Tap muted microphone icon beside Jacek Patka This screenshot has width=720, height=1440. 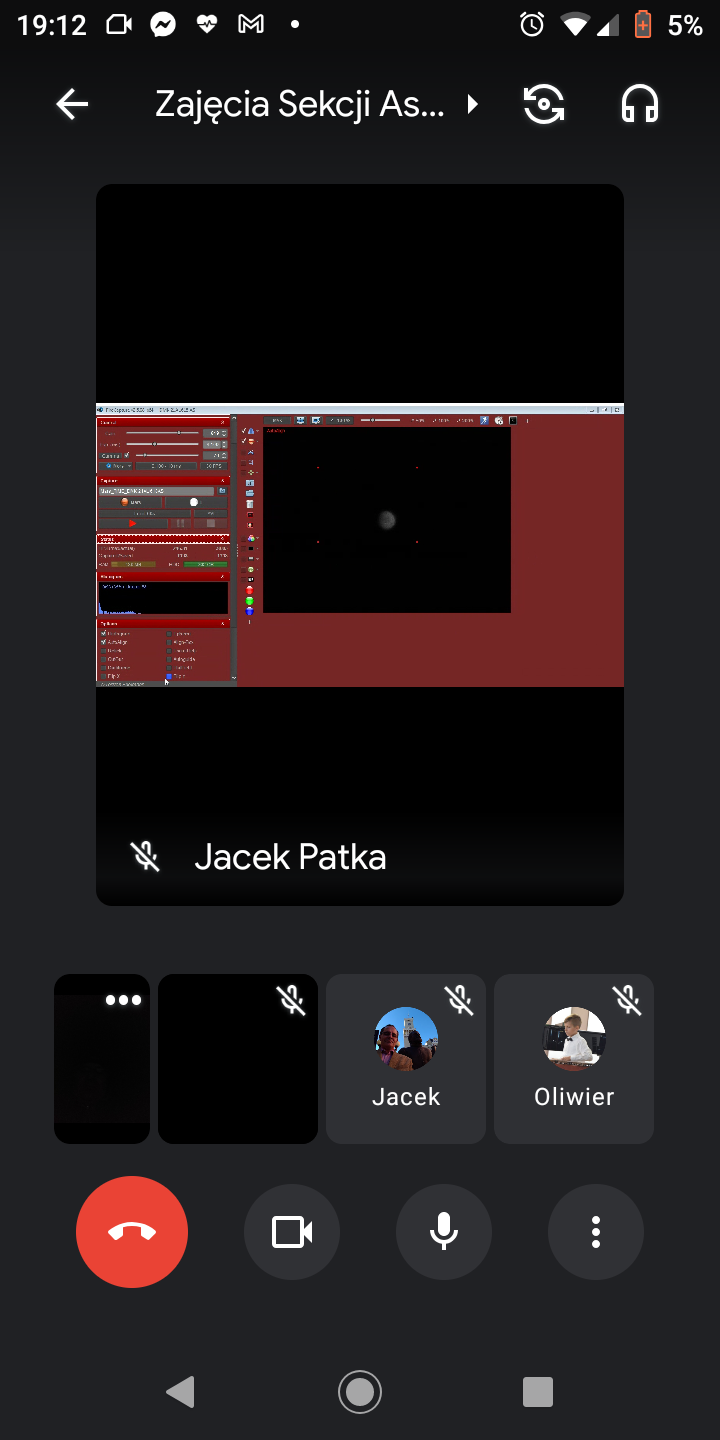[x=146, y=857]
